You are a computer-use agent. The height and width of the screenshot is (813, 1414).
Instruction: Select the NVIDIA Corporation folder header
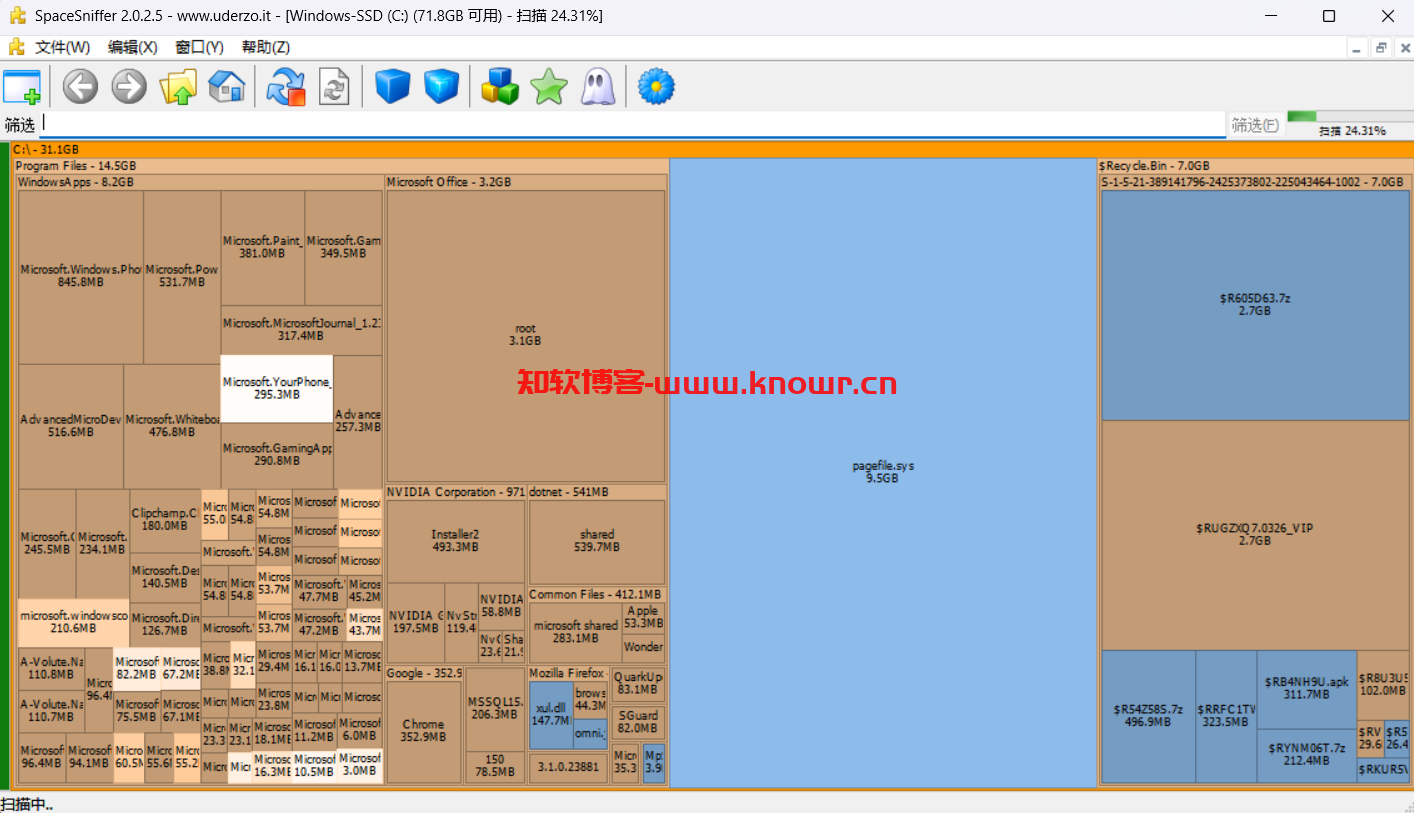click(456, 492)
